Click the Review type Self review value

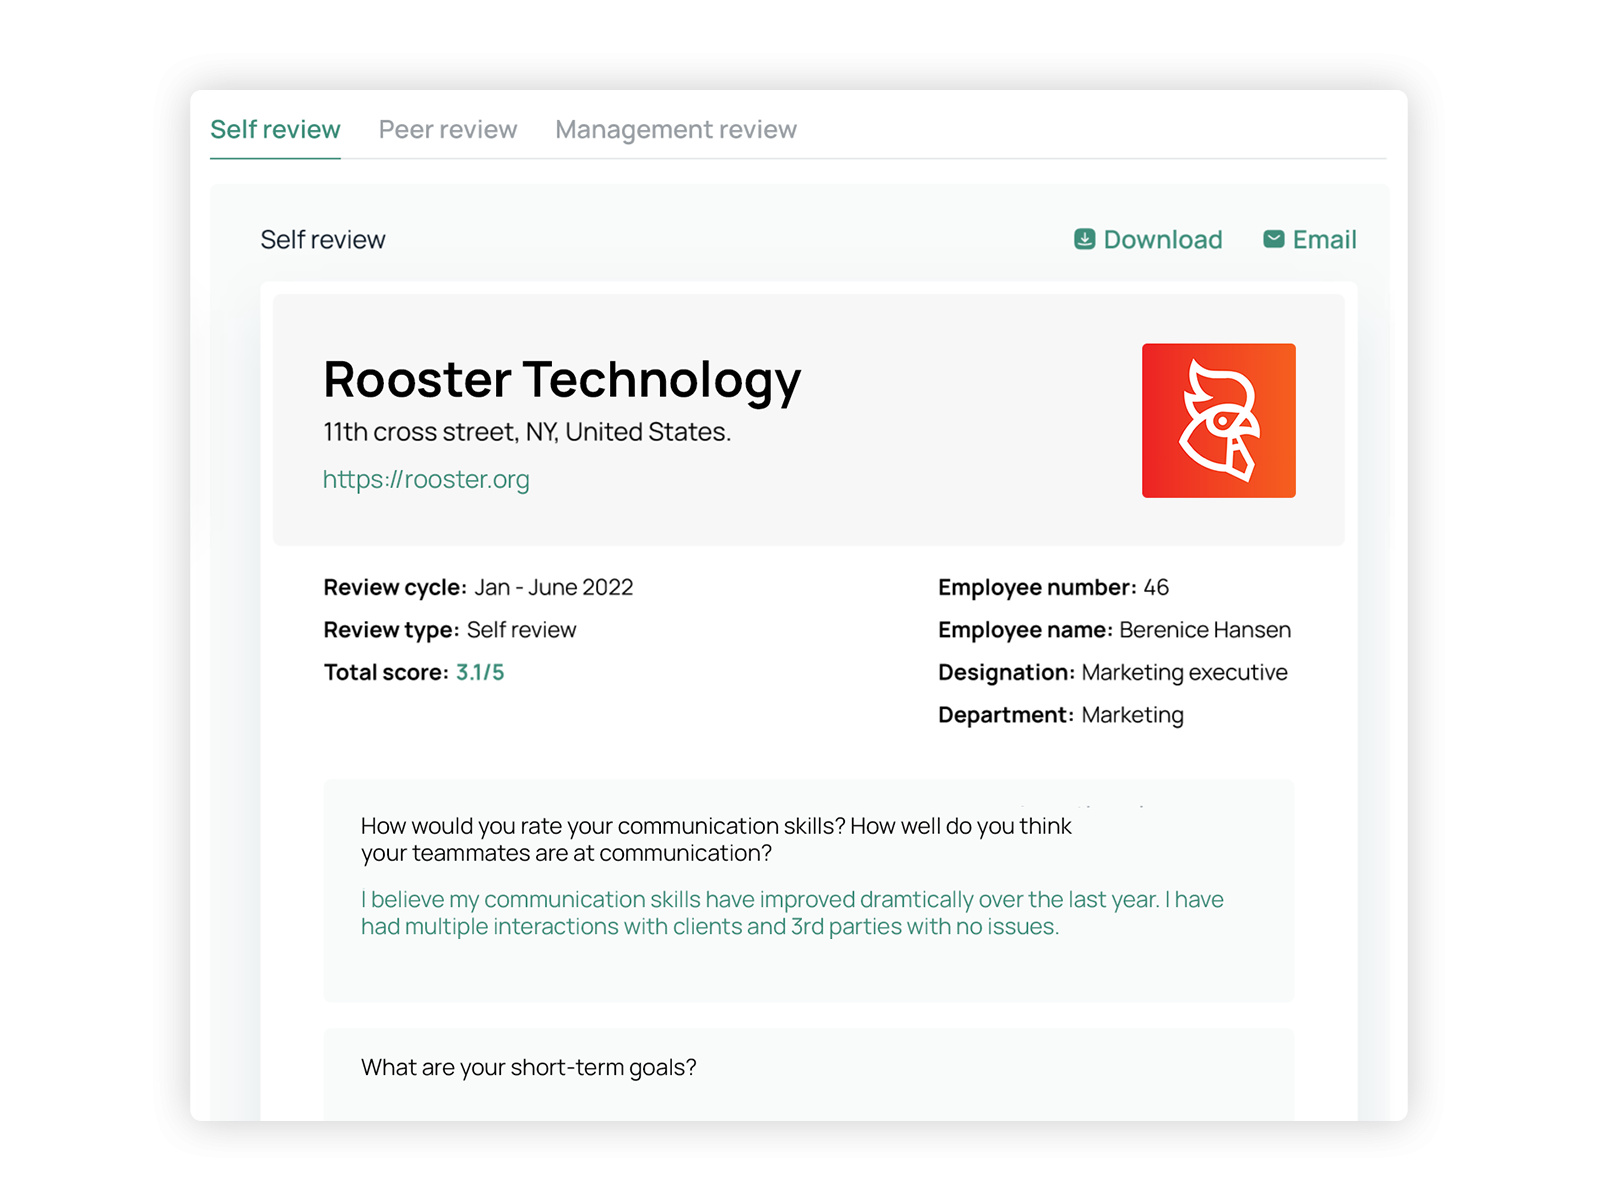pos(521,630)
